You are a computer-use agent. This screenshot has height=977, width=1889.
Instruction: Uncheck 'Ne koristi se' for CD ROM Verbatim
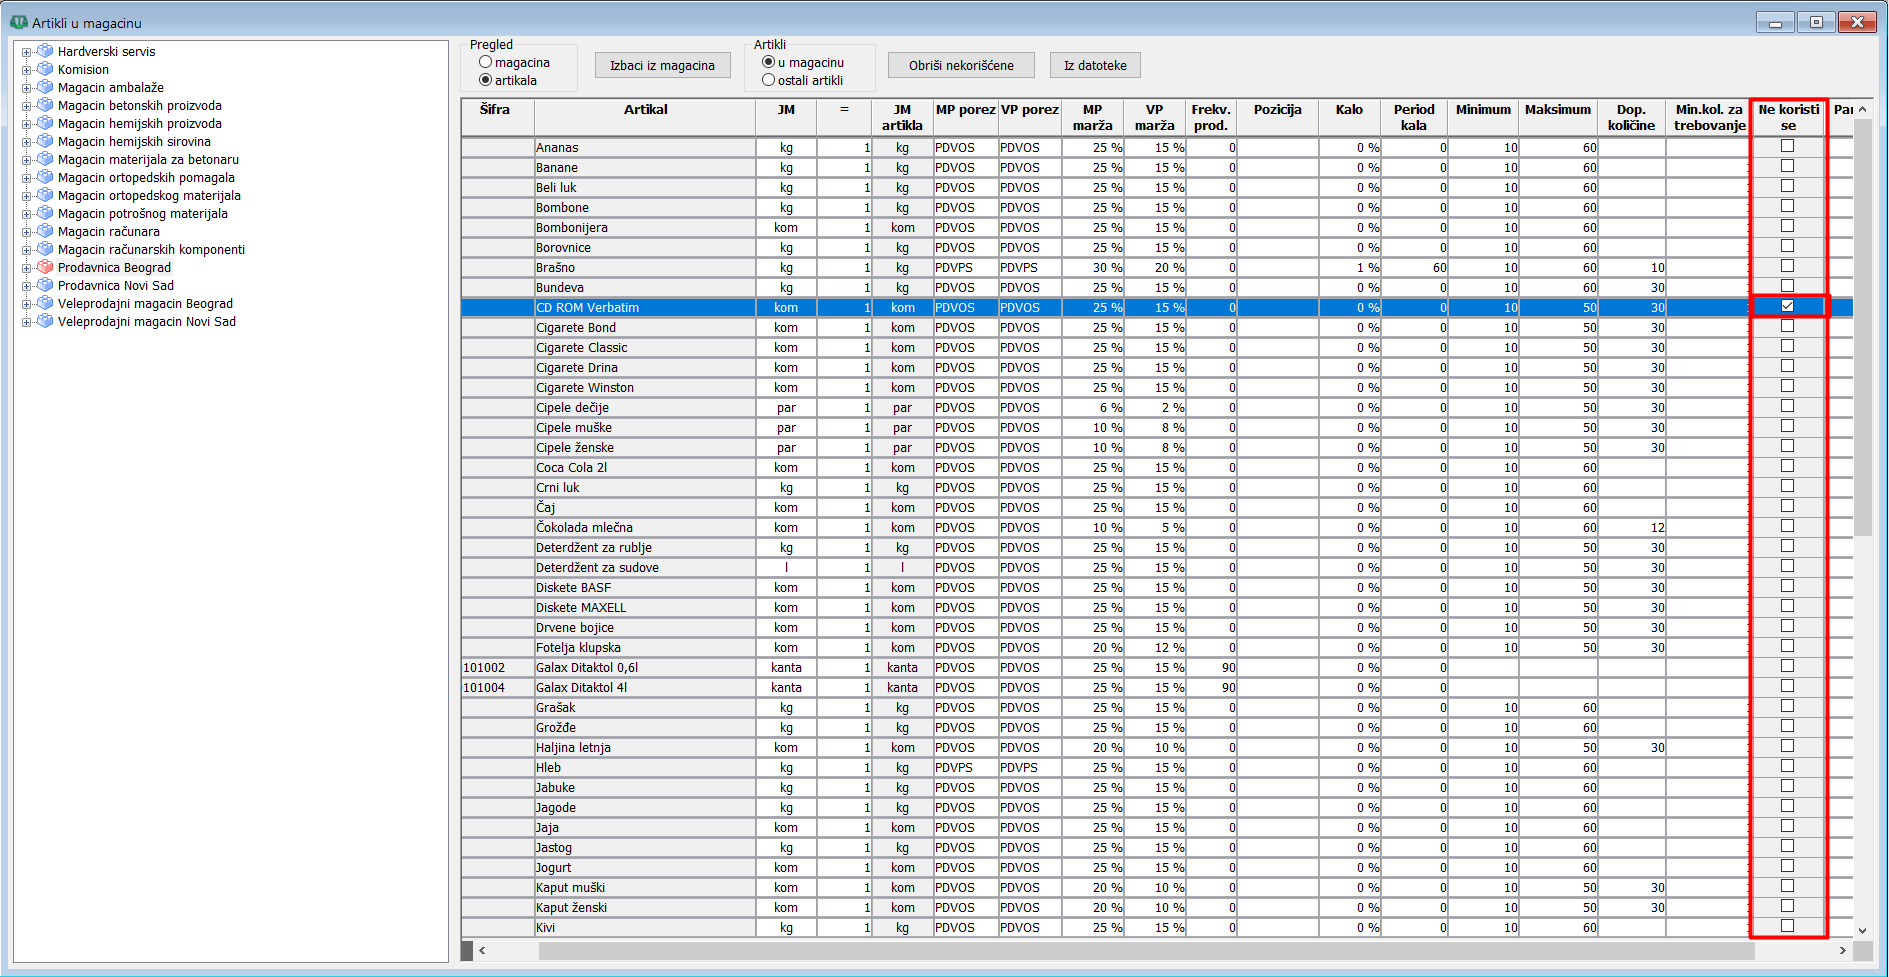(x=1787, y=306)
